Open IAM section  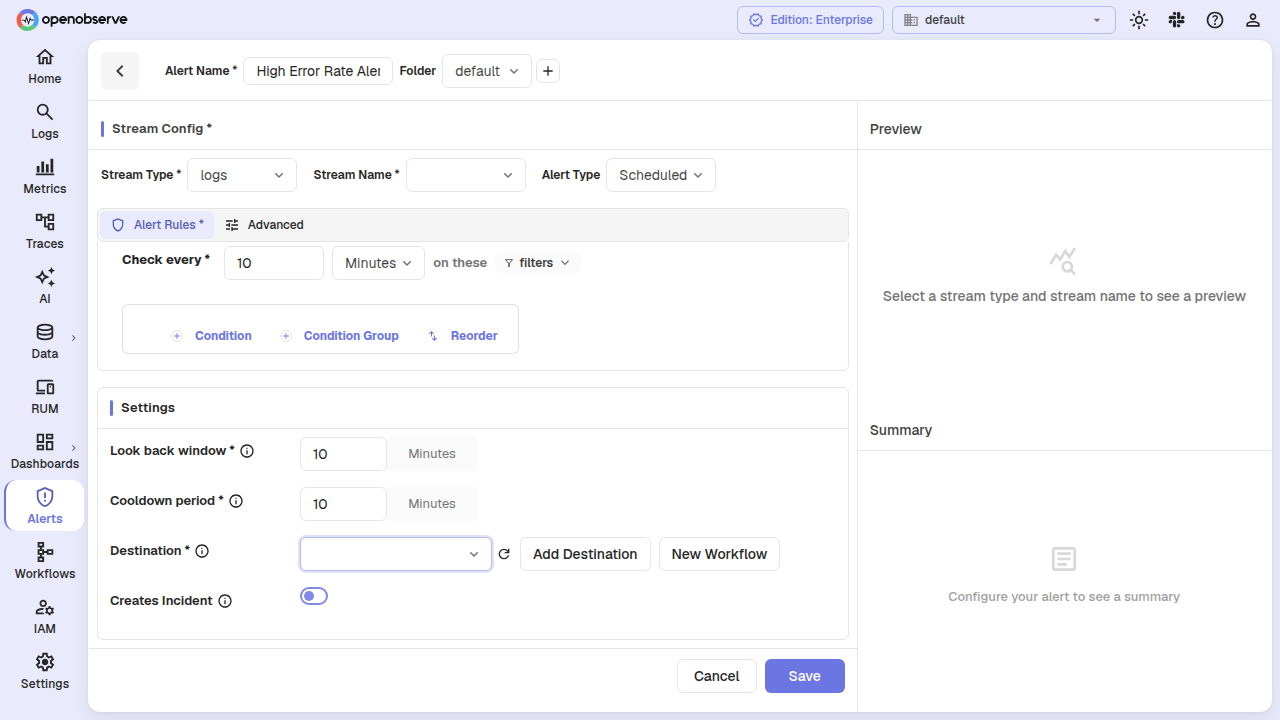44,616
